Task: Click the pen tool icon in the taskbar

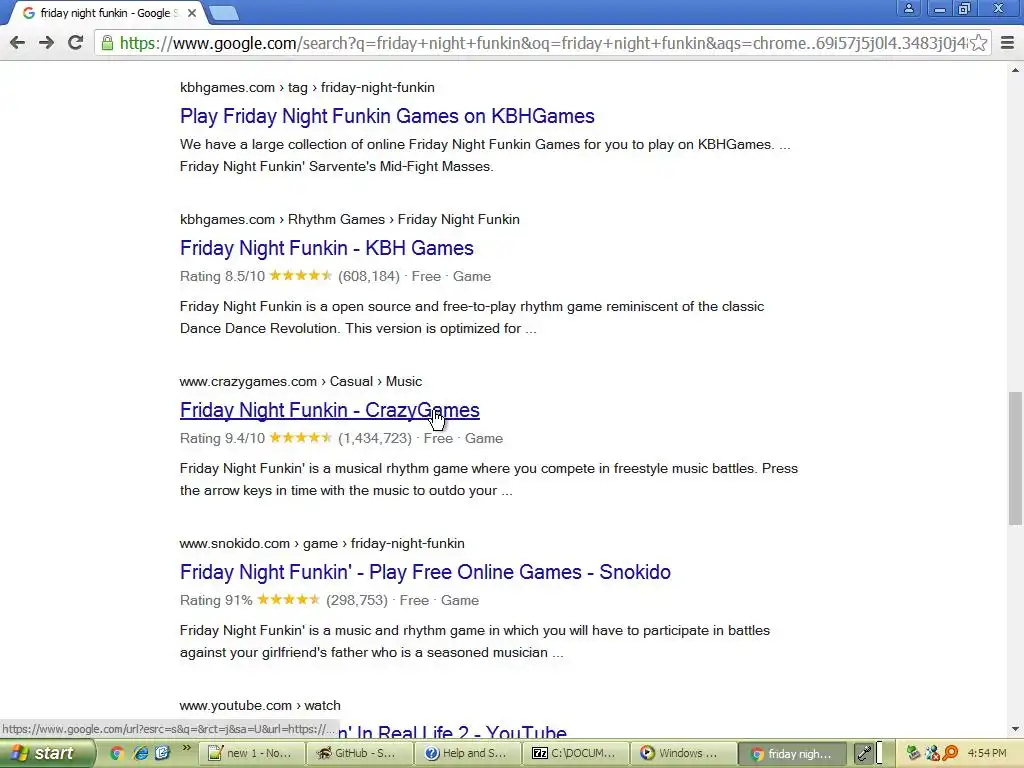Action: 864,753
